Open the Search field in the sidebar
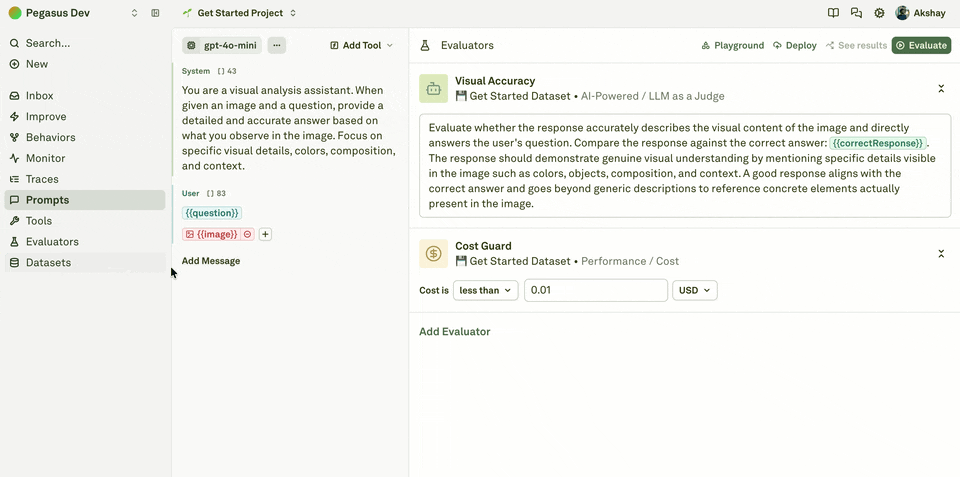Image resolution: width=960 pixels, height=477 pixels. click(84, 43)
